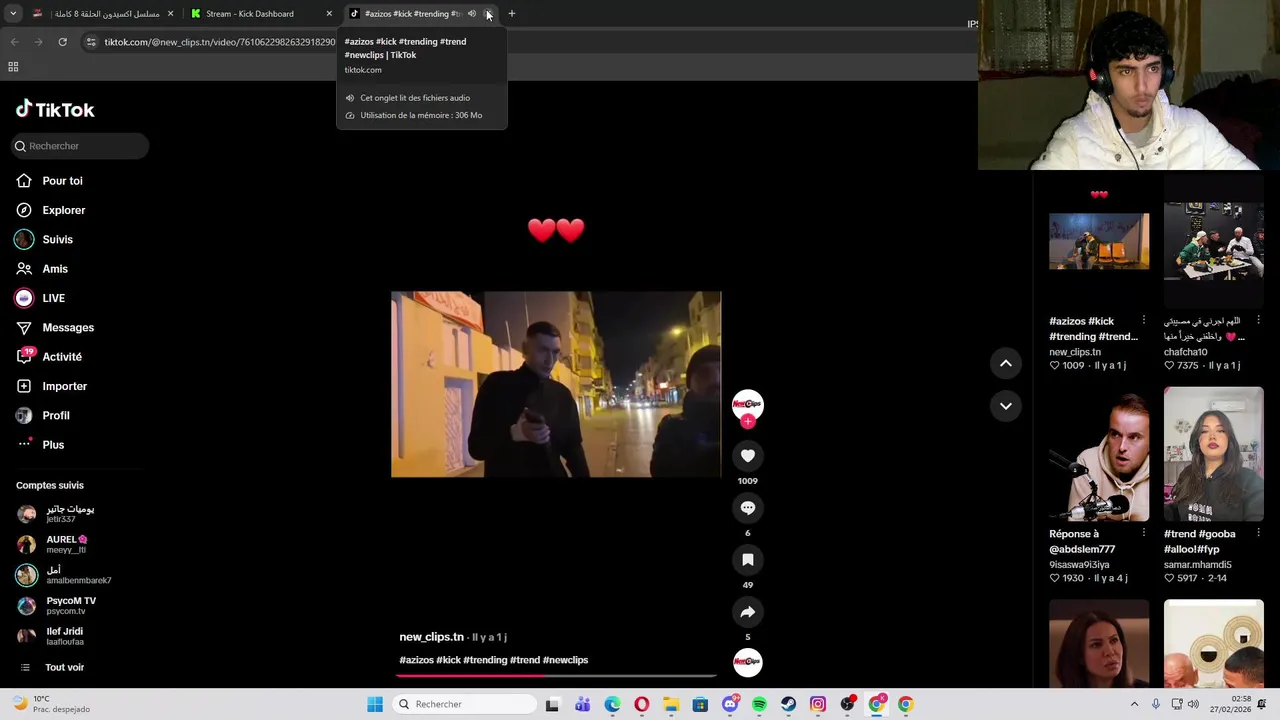Open the comments bubble icon
This screenshot has width=1280, height=720.
click(x=747, y=508)
